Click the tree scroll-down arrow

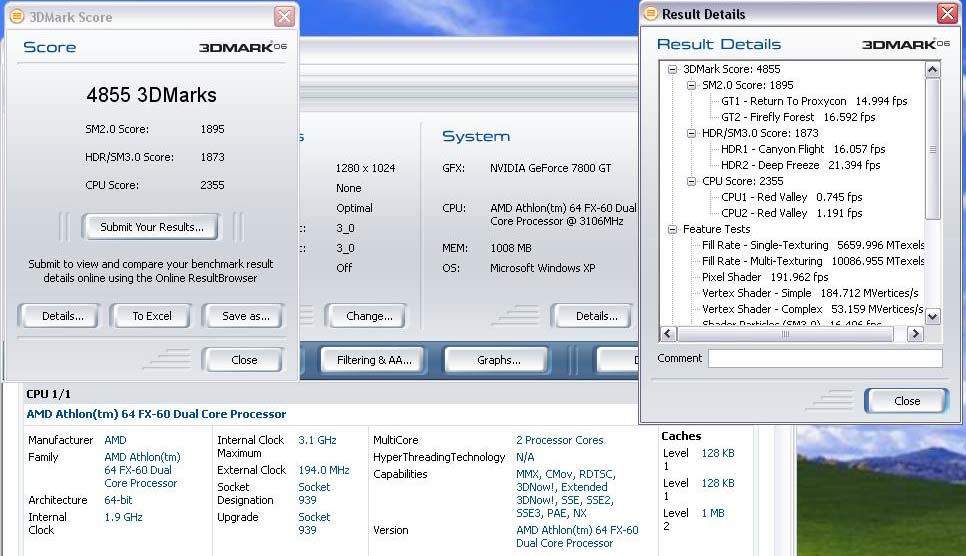click(933, 316)
